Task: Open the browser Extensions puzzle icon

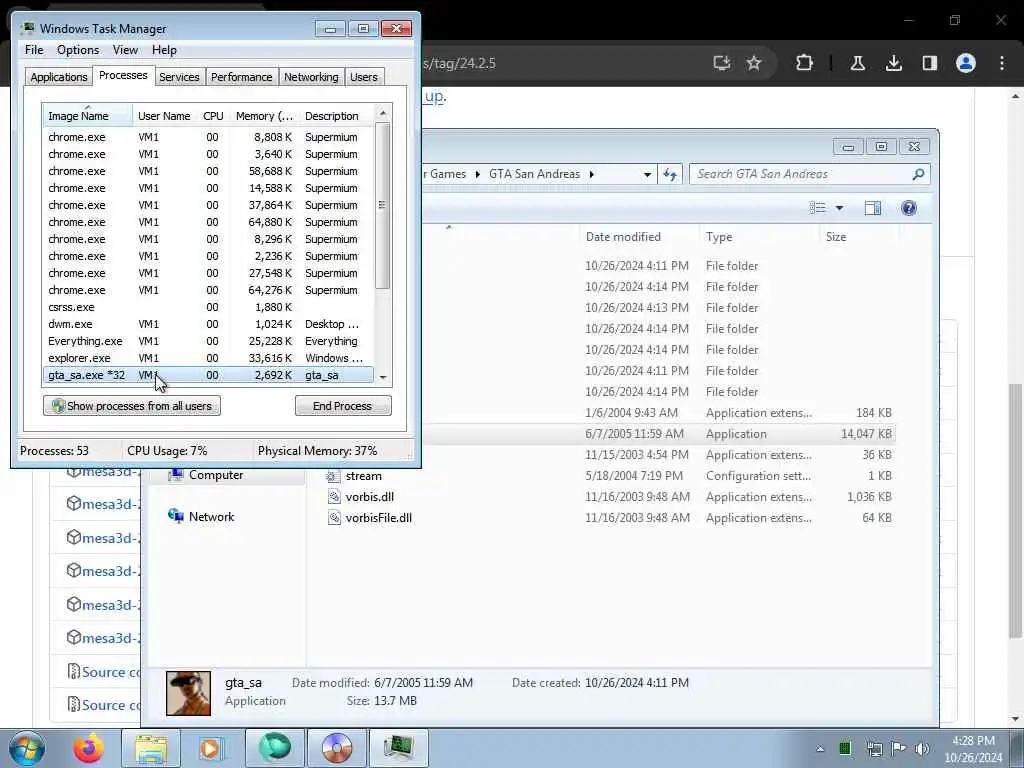Action: point(805,63)
